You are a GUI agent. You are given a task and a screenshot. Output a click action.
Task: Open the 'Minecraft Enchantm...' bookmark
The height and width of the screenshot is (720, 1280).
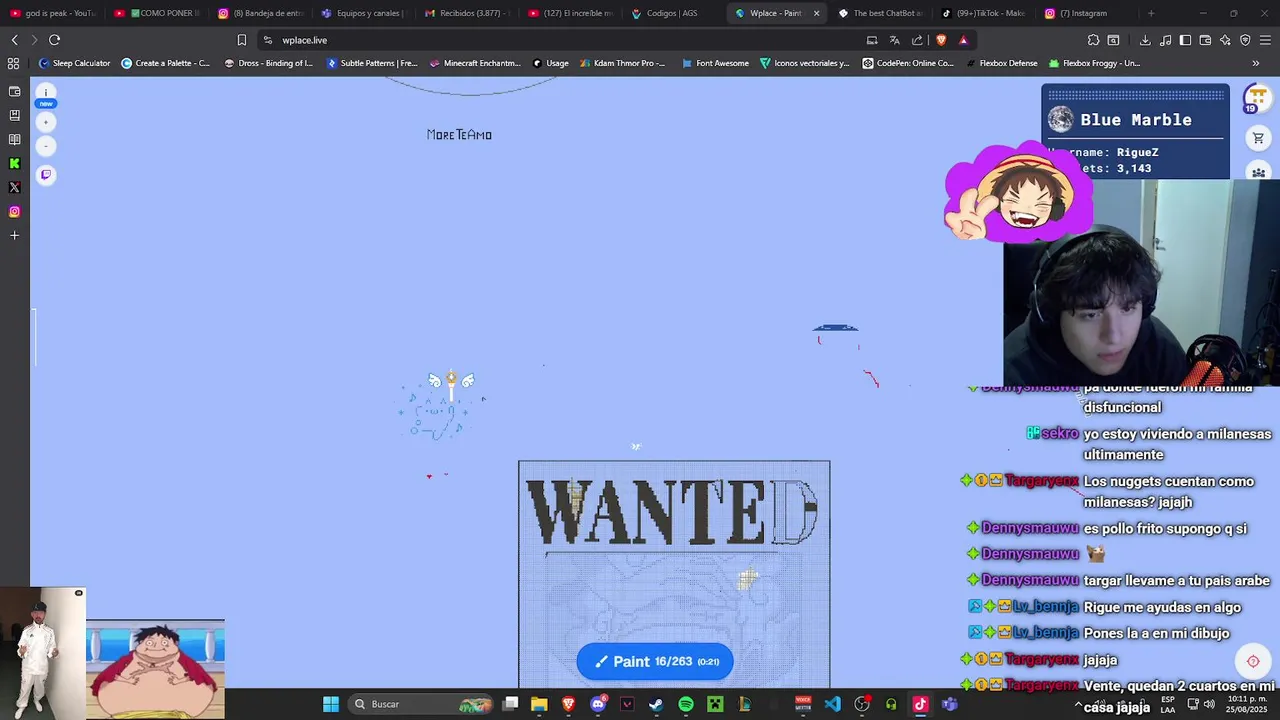[x=475, y=63]
